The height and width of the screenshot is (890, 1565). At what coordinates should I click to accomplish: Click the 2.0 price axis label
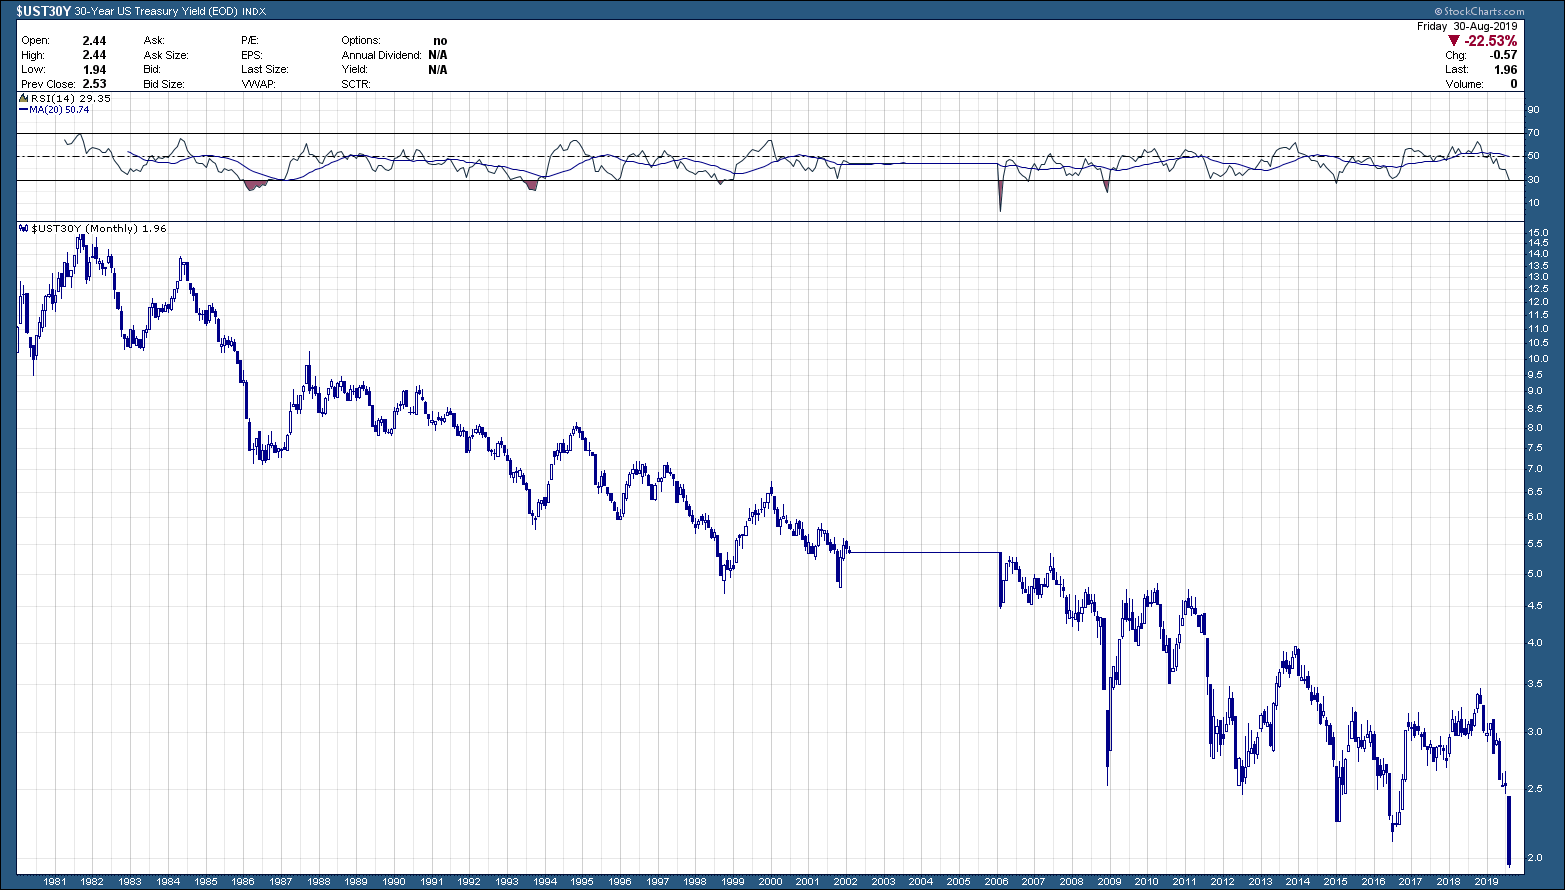(1535, 858)
